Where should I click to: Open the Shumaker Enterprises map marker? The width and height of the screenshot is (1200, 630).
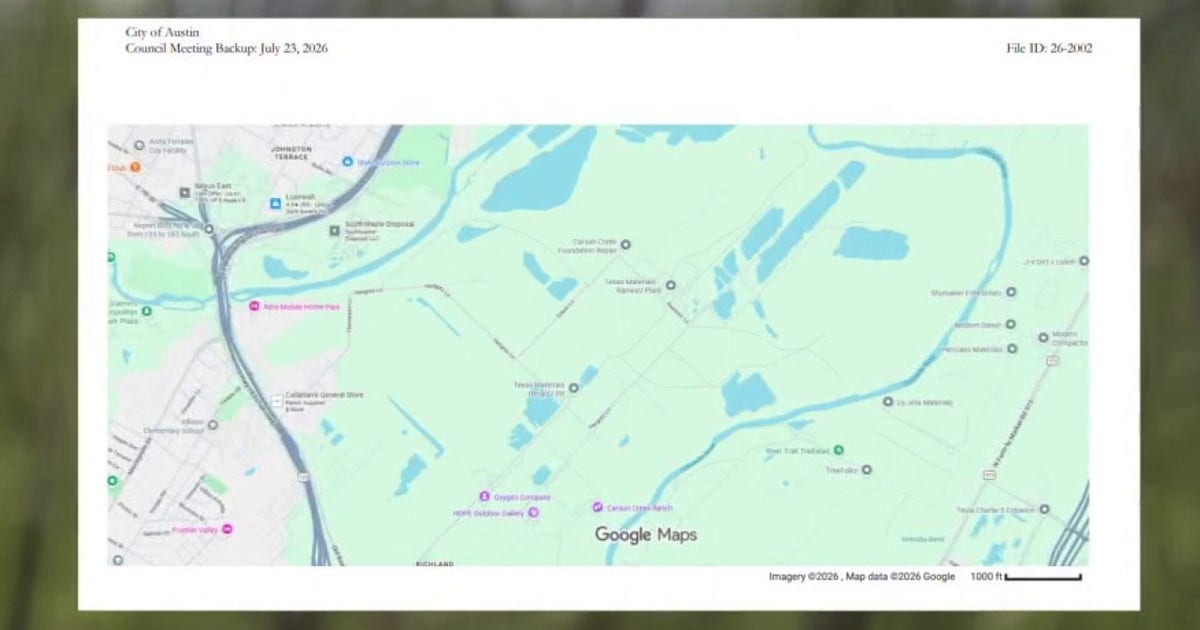[1011, 292]
